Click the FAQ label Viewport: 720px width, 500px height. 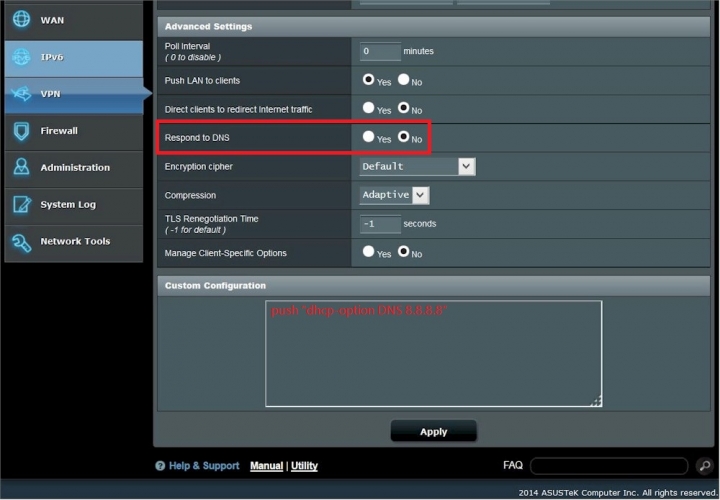click(x=513, y=466)
